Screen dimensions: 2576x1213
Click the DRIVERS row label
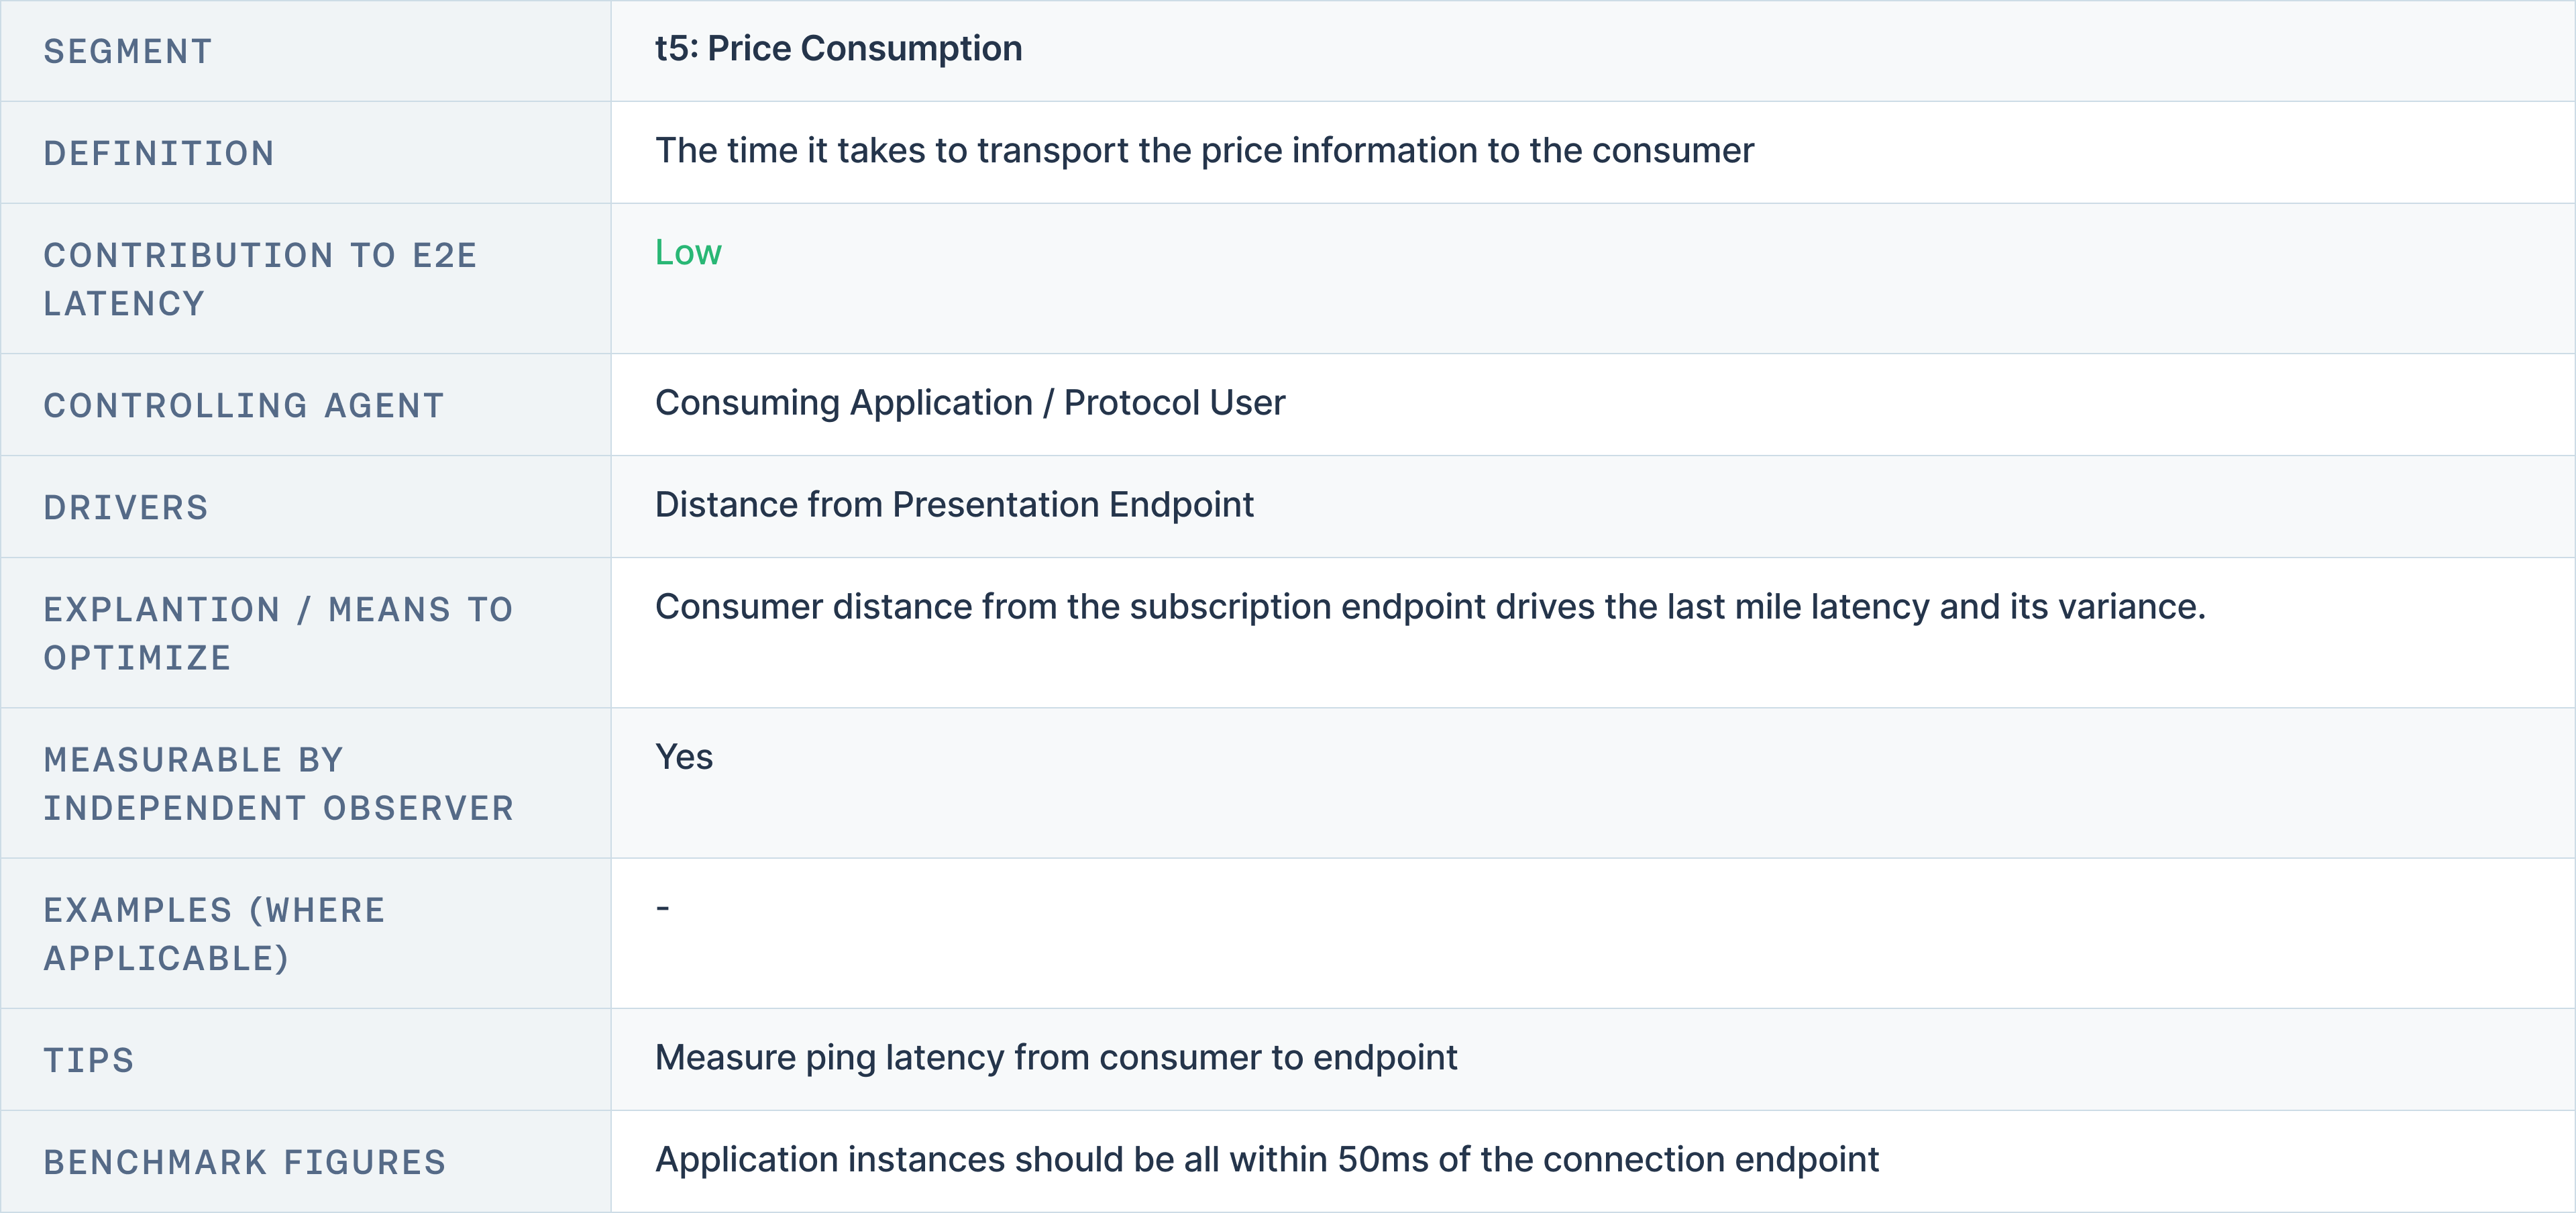click(x=126, y=508)
